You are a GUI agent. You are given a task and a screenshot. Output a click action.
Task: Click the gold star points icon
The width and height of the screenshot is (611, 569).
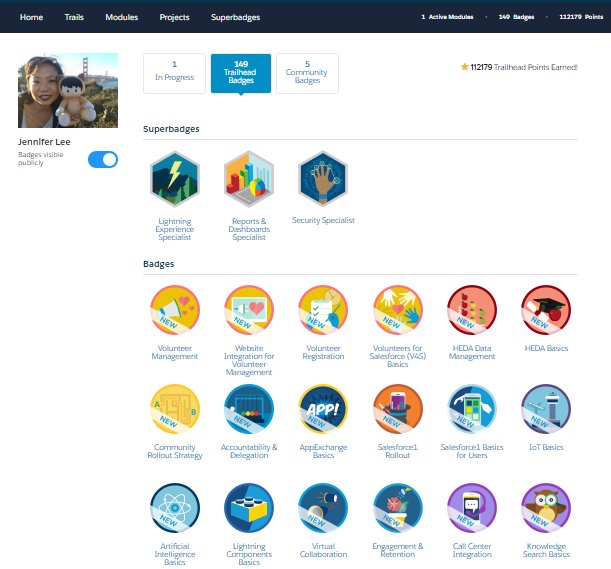(x=464, y=67)
